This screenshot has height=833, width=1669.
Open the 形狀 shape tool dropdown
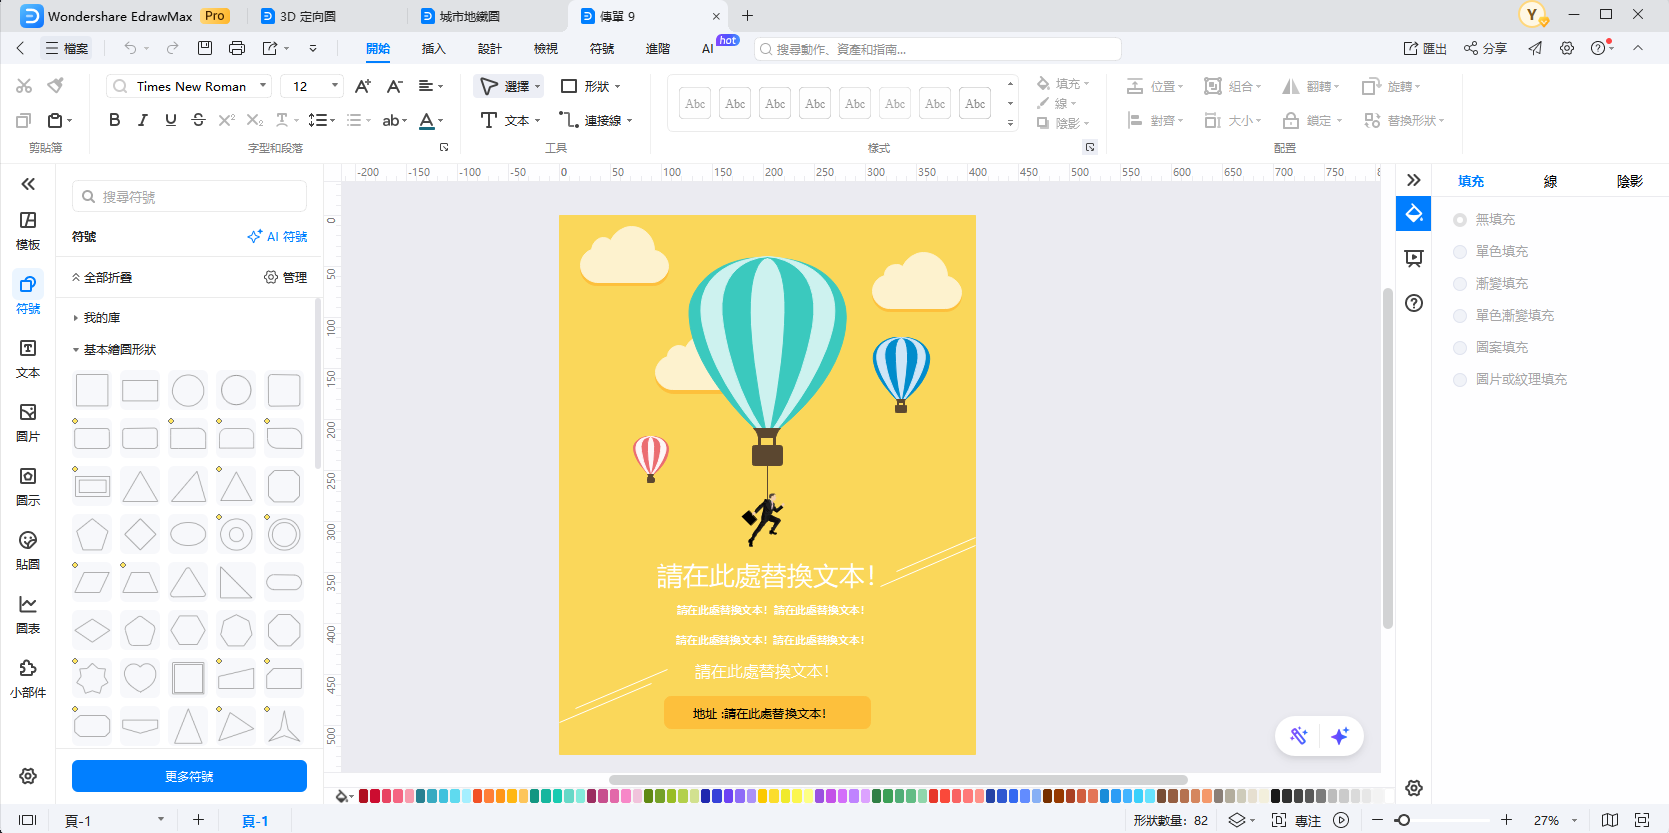592,86
